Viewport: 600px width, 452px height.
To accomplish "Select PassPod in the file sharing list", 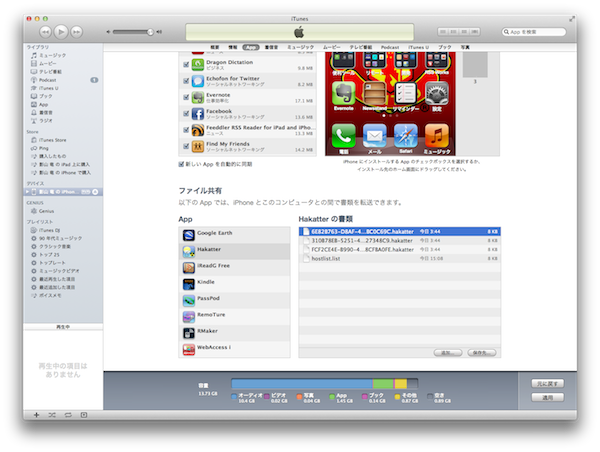I will tap(235, 300).
